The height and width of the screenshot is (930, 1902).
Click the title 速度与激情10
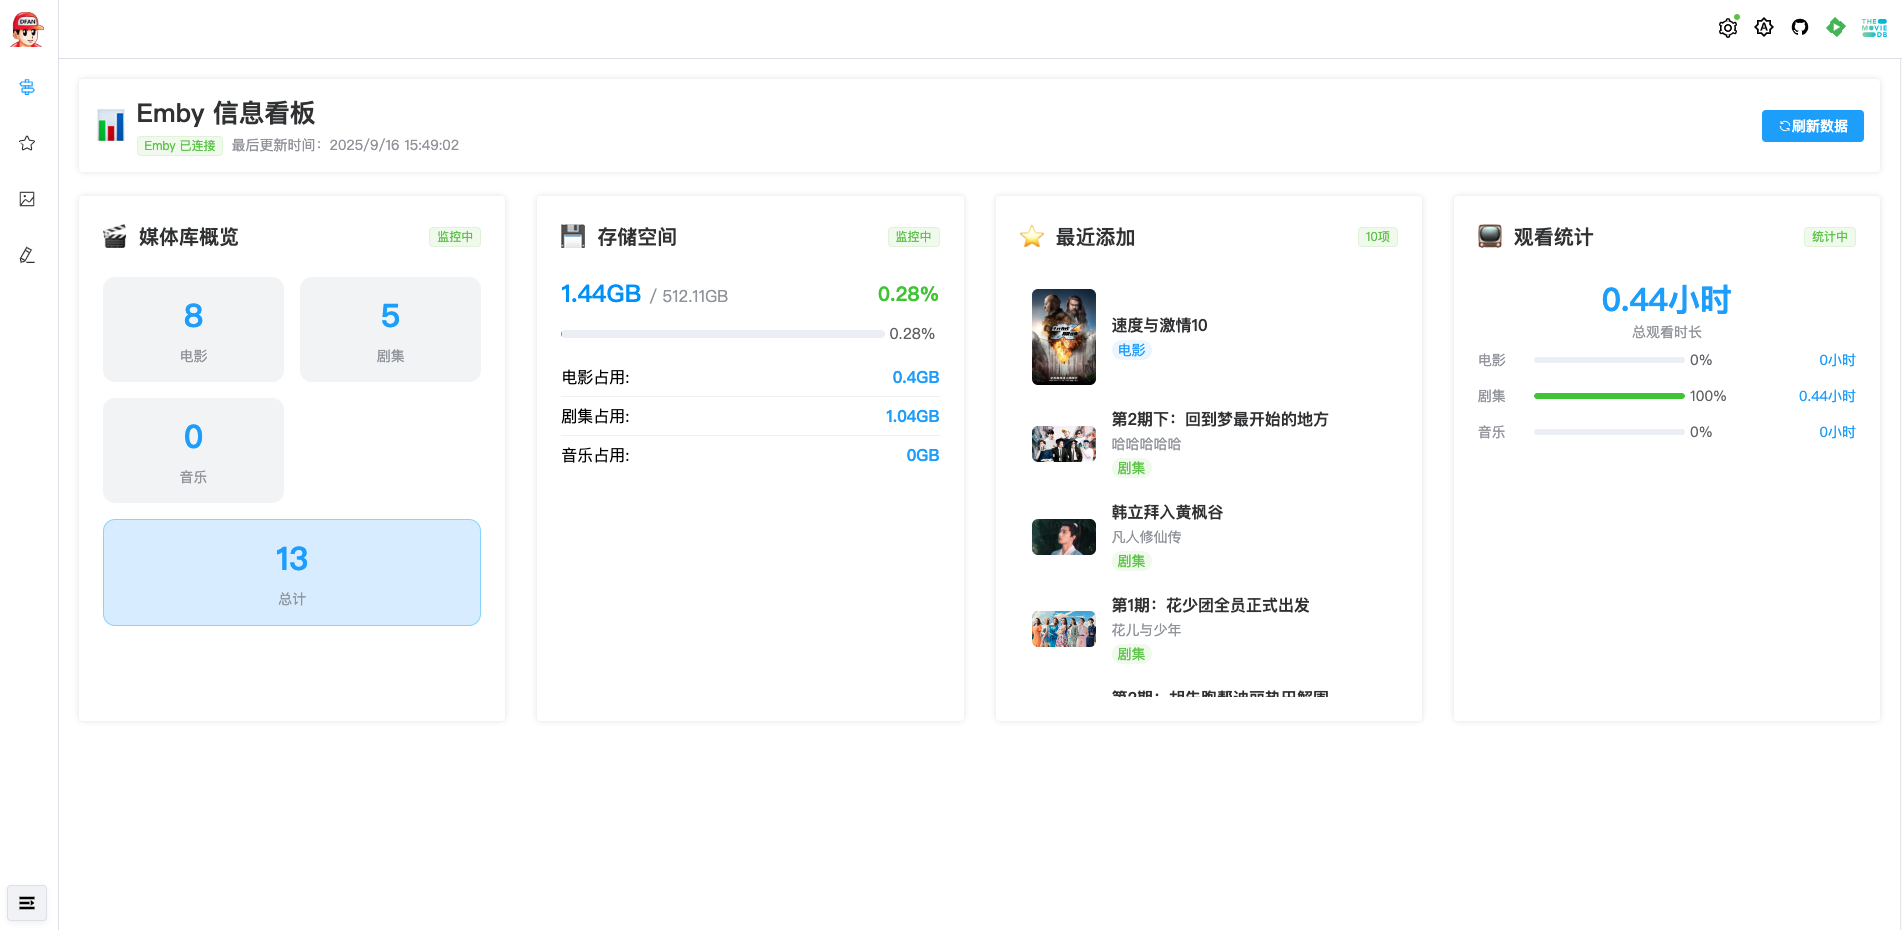(x=1160, y=325)
